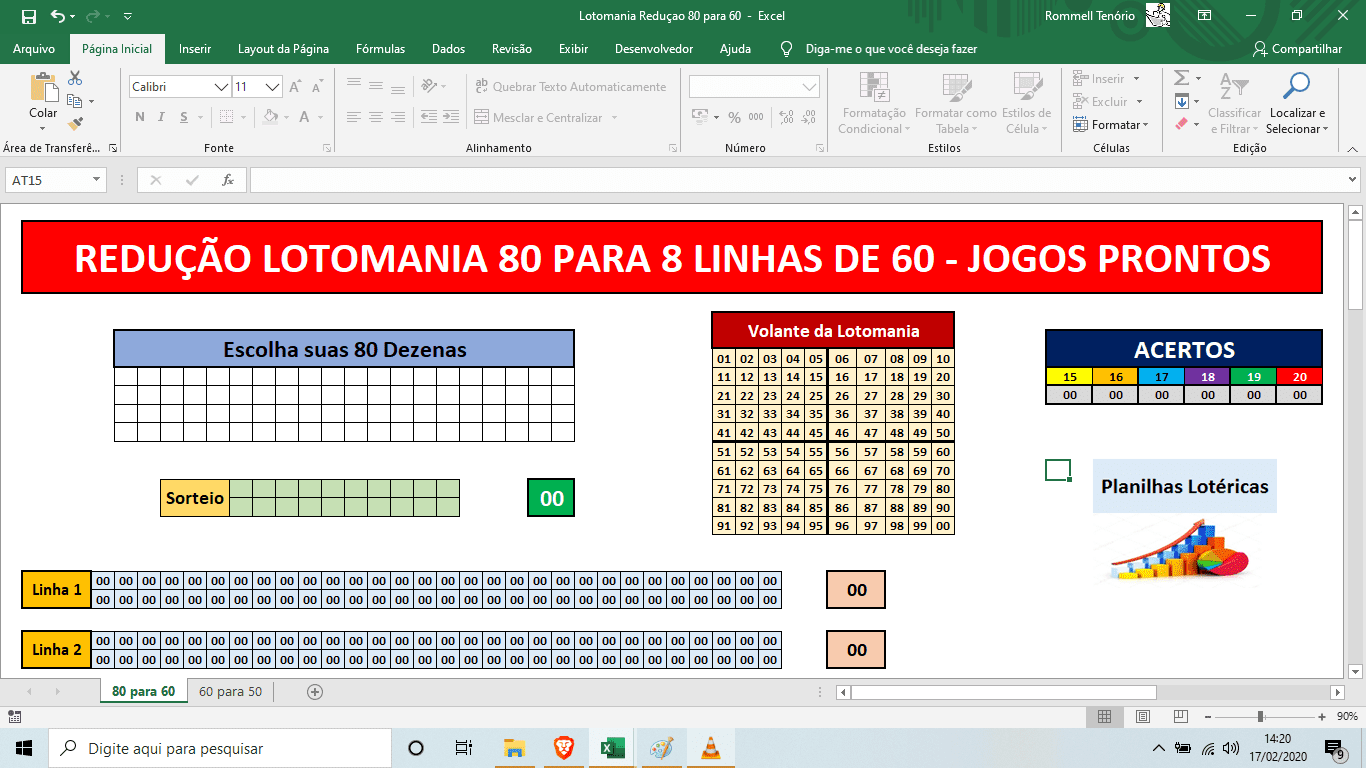Open the Arquivo menu
The image size is (1366, 768).
point(34,48)
